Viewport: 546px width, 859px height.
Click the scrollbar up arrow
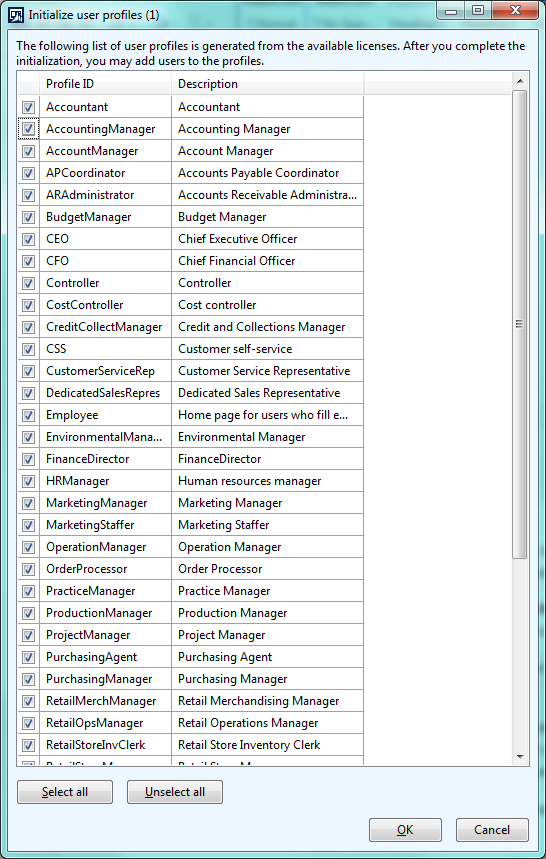pos(520,82)
